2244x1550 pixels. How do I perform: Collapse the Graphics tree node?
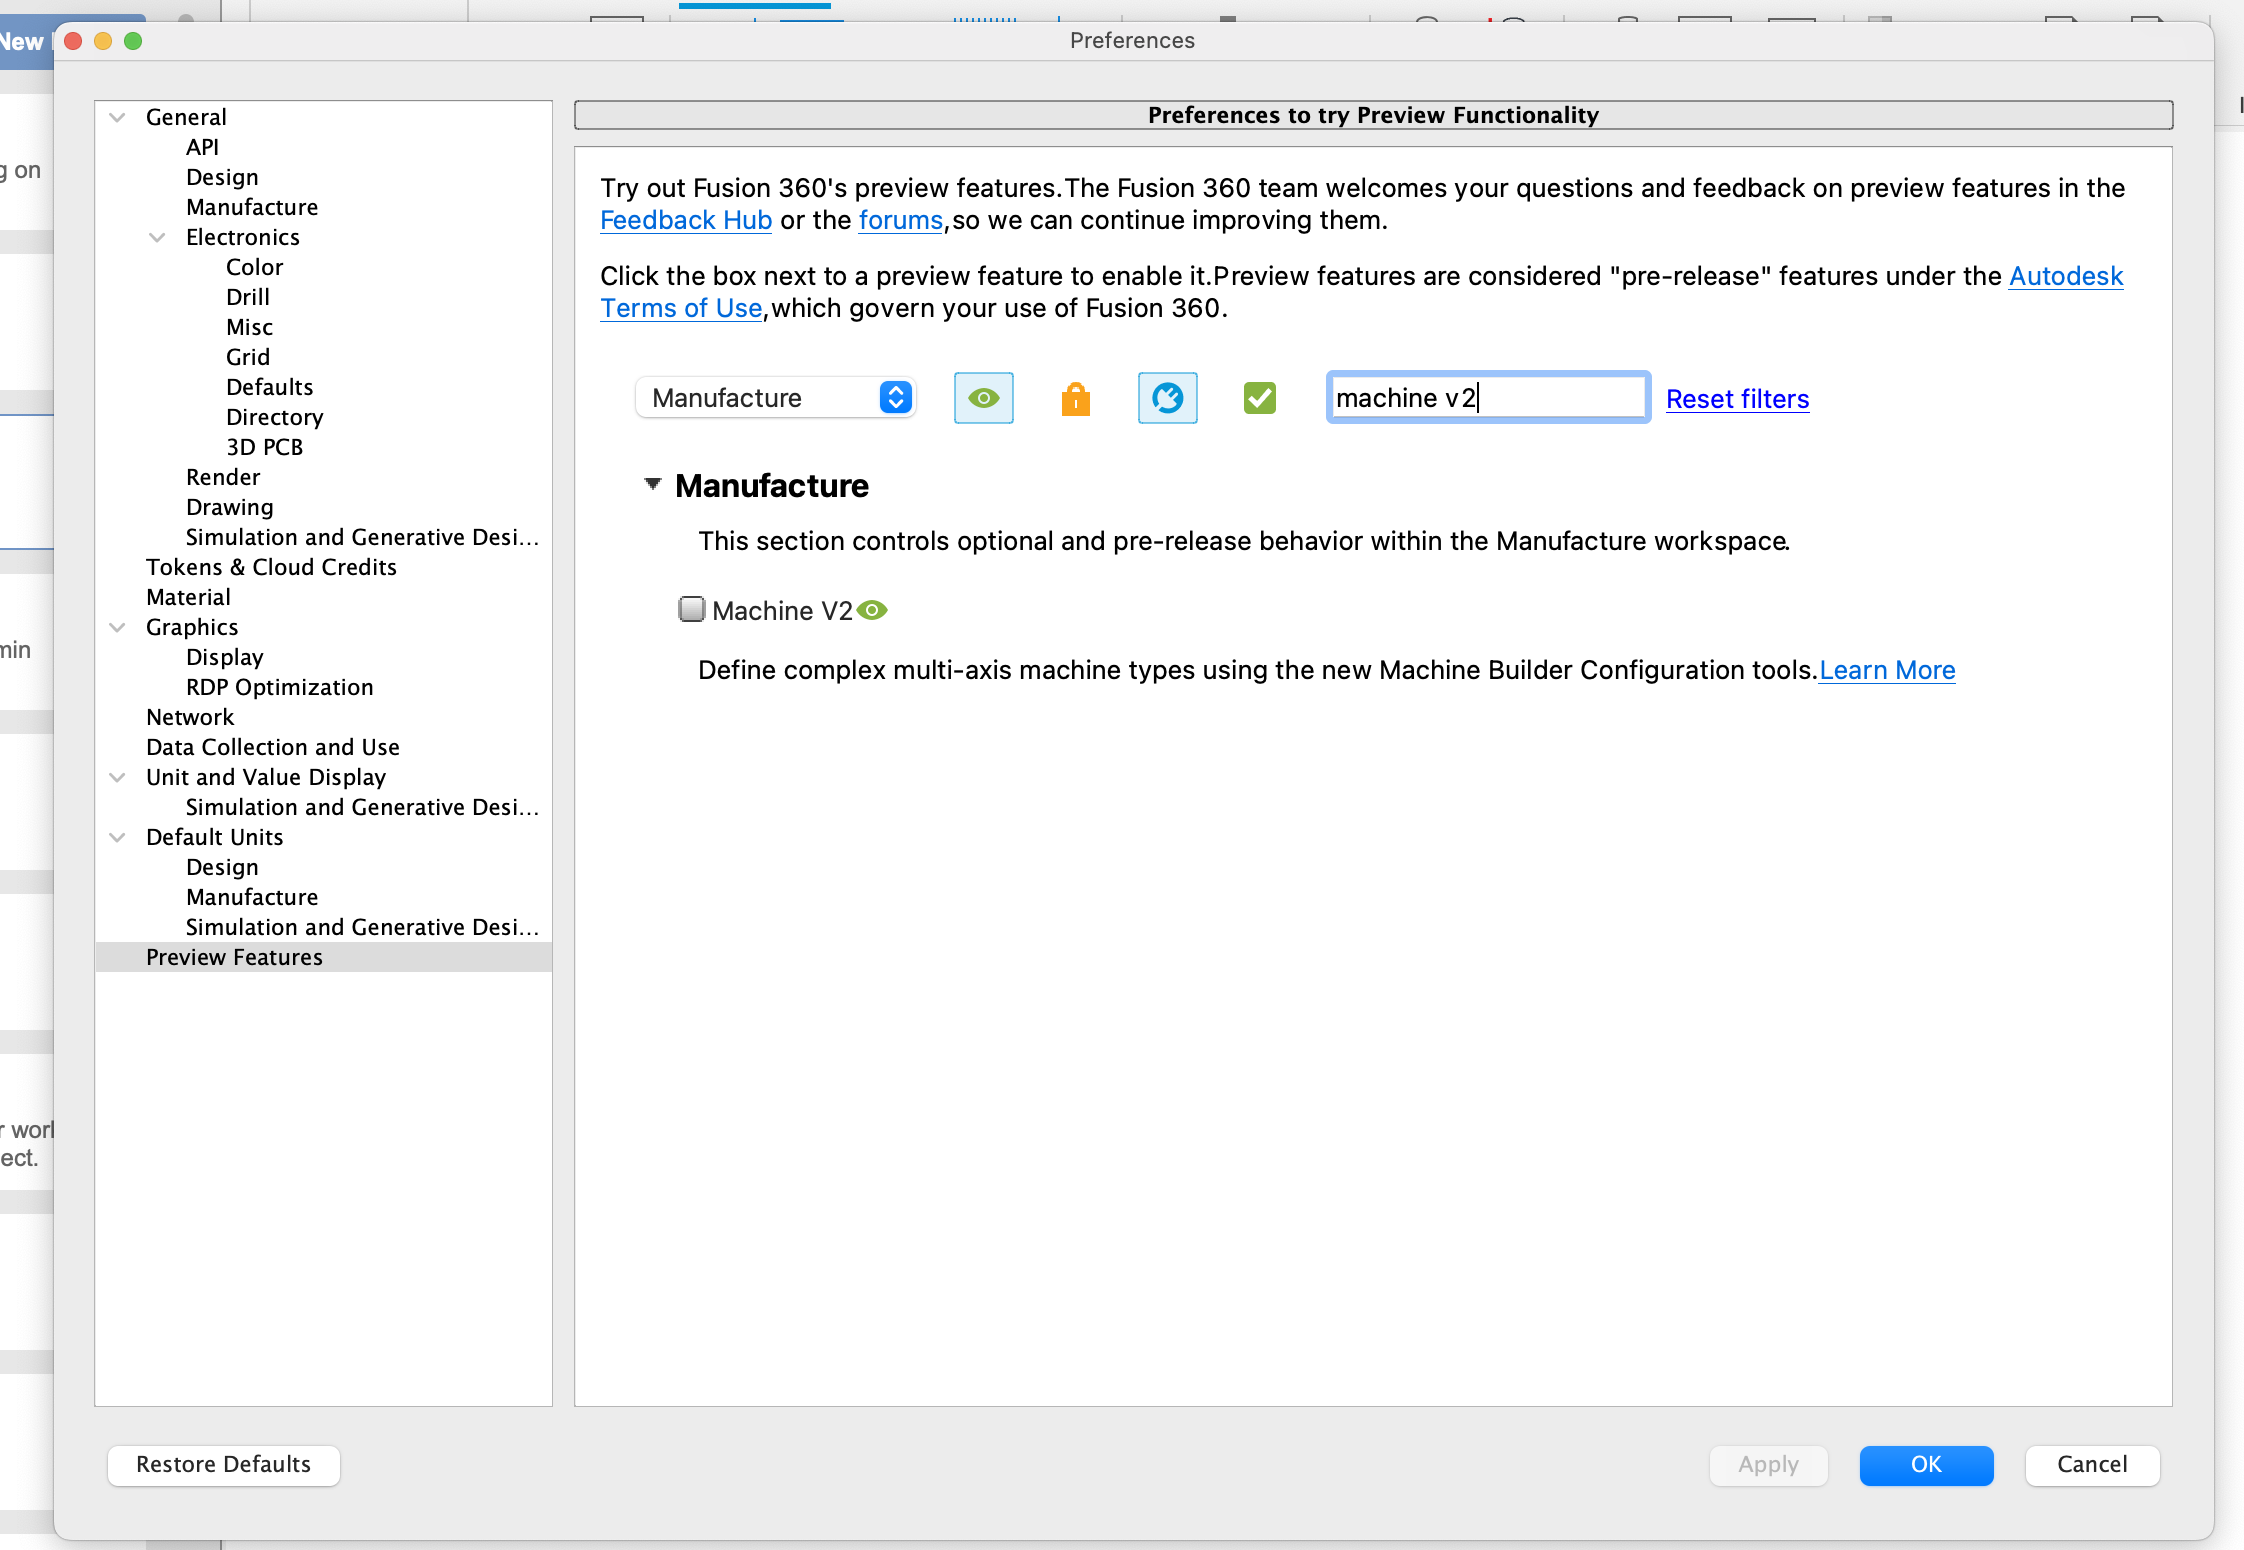pos(118,627)
